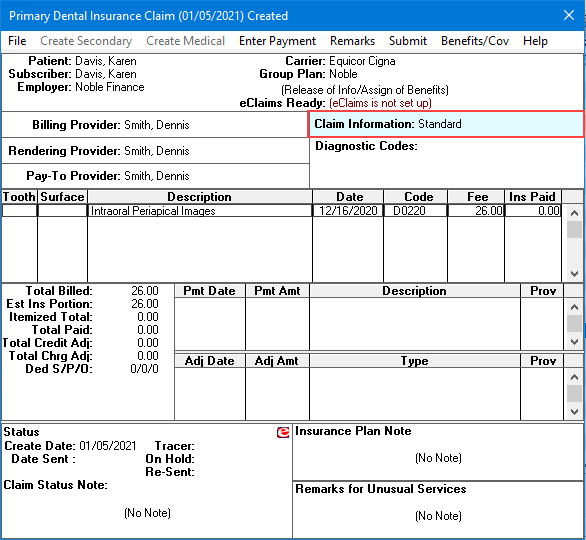Click the Patient name Davis, Karen
This screenshot has height=540, width=586.
(x=106, y=61)
